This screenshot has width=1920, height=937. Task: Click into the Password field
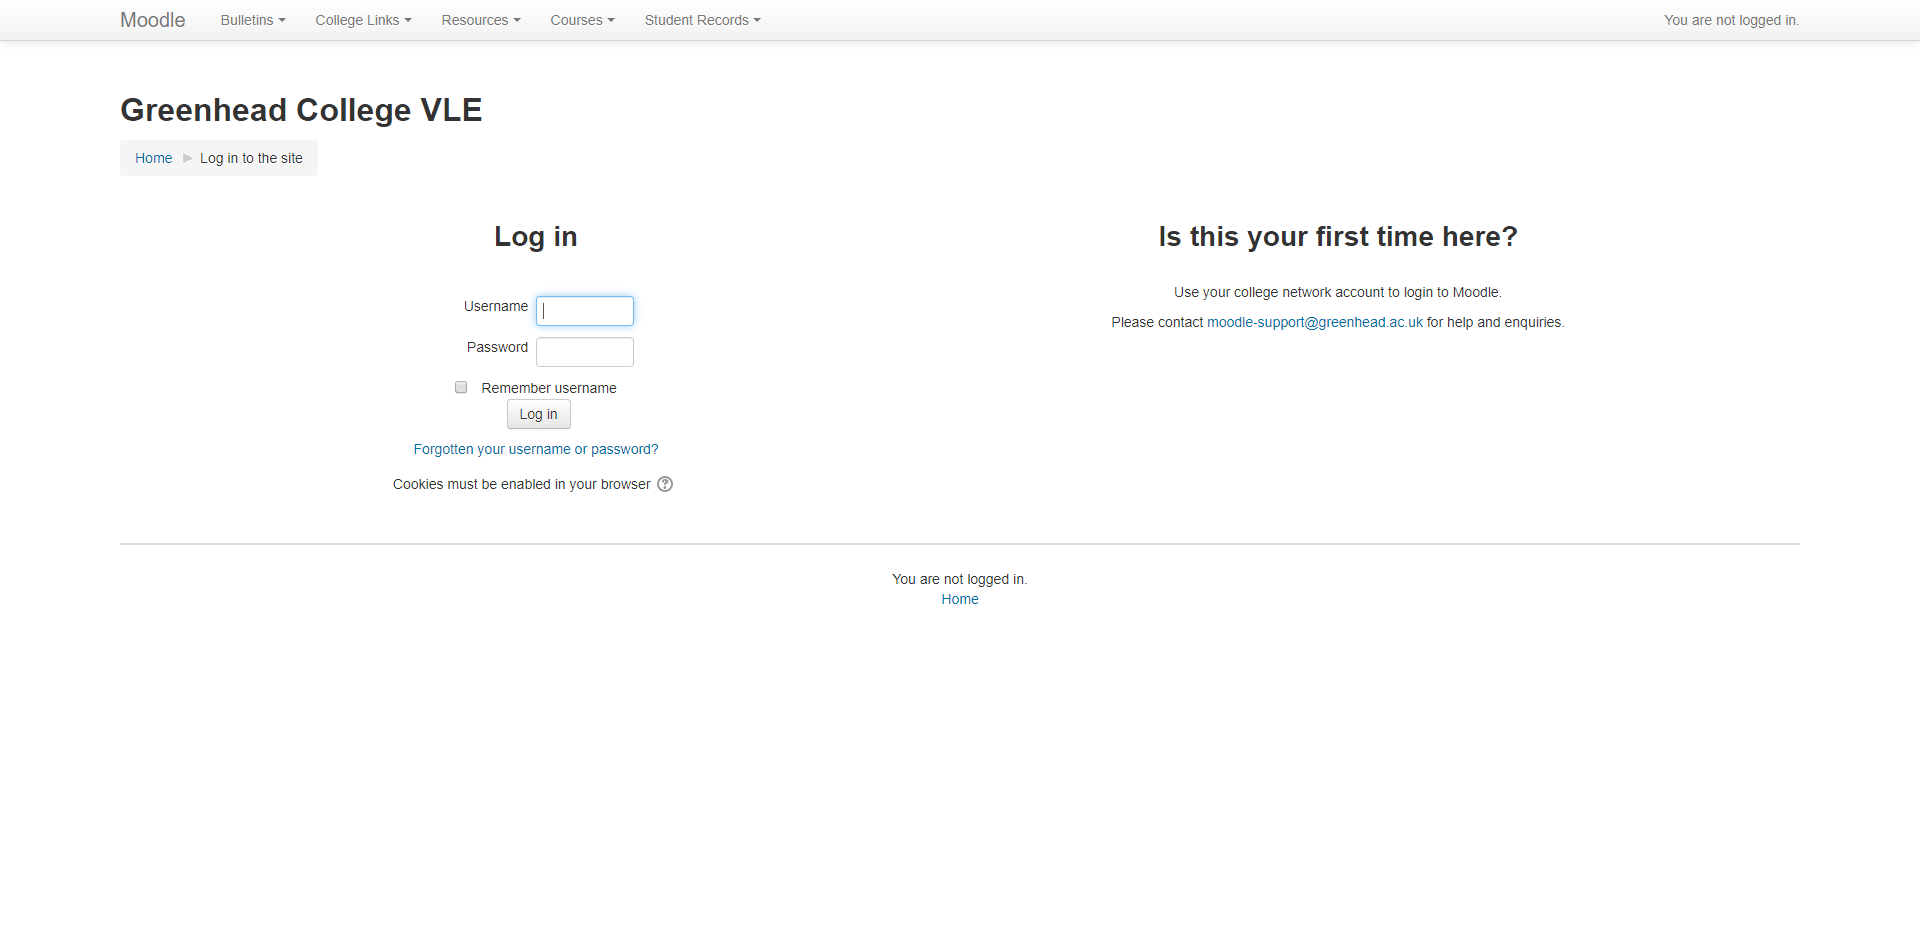pos(585,352)
